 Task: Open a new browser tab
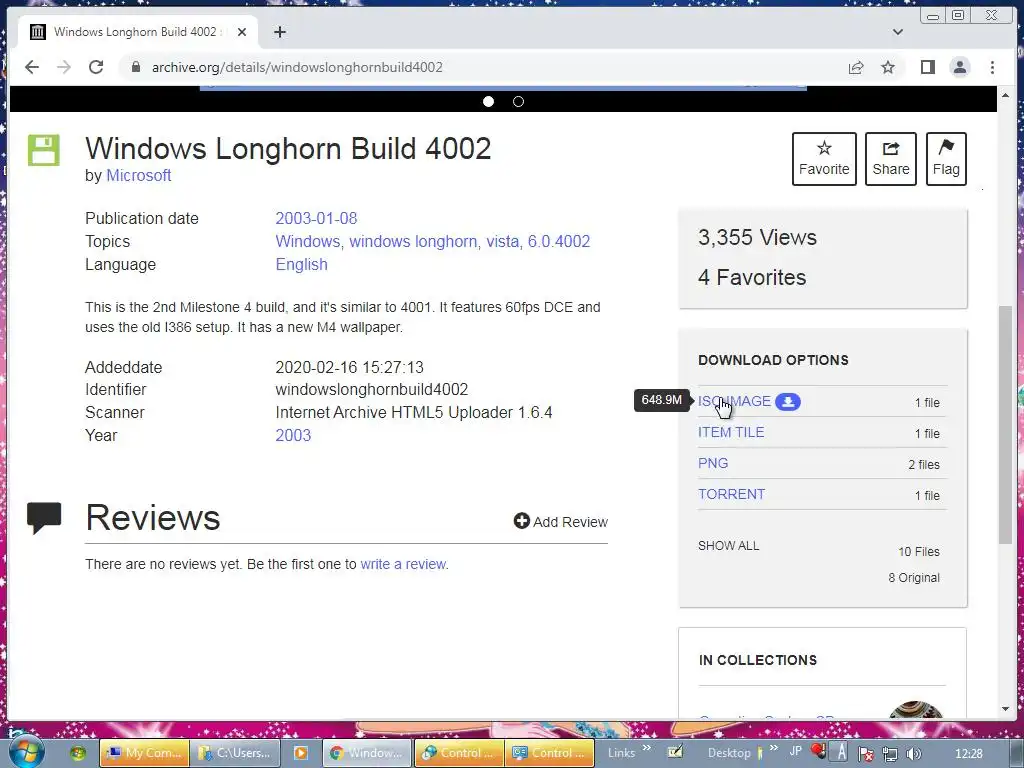tap(280, 32)
